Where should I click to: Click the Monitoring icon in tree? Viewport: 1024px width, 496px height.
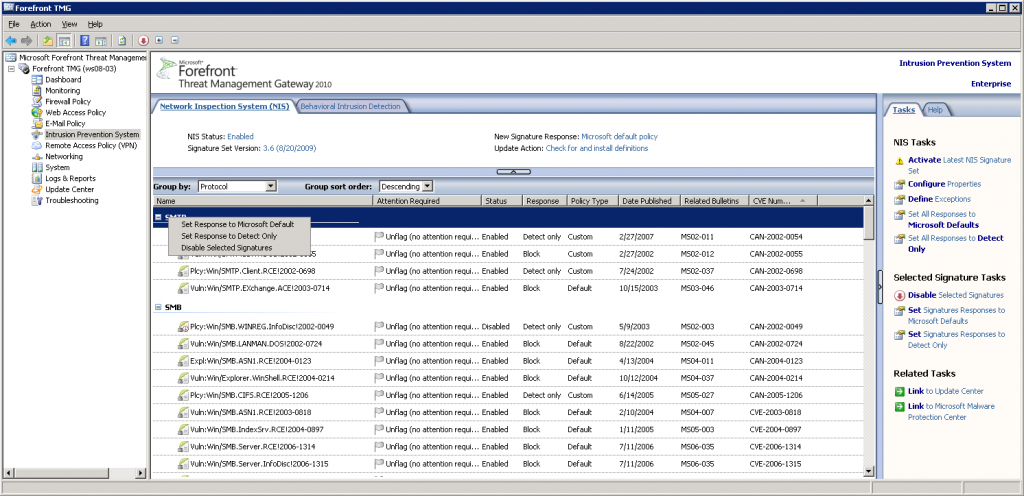point(37,91)
